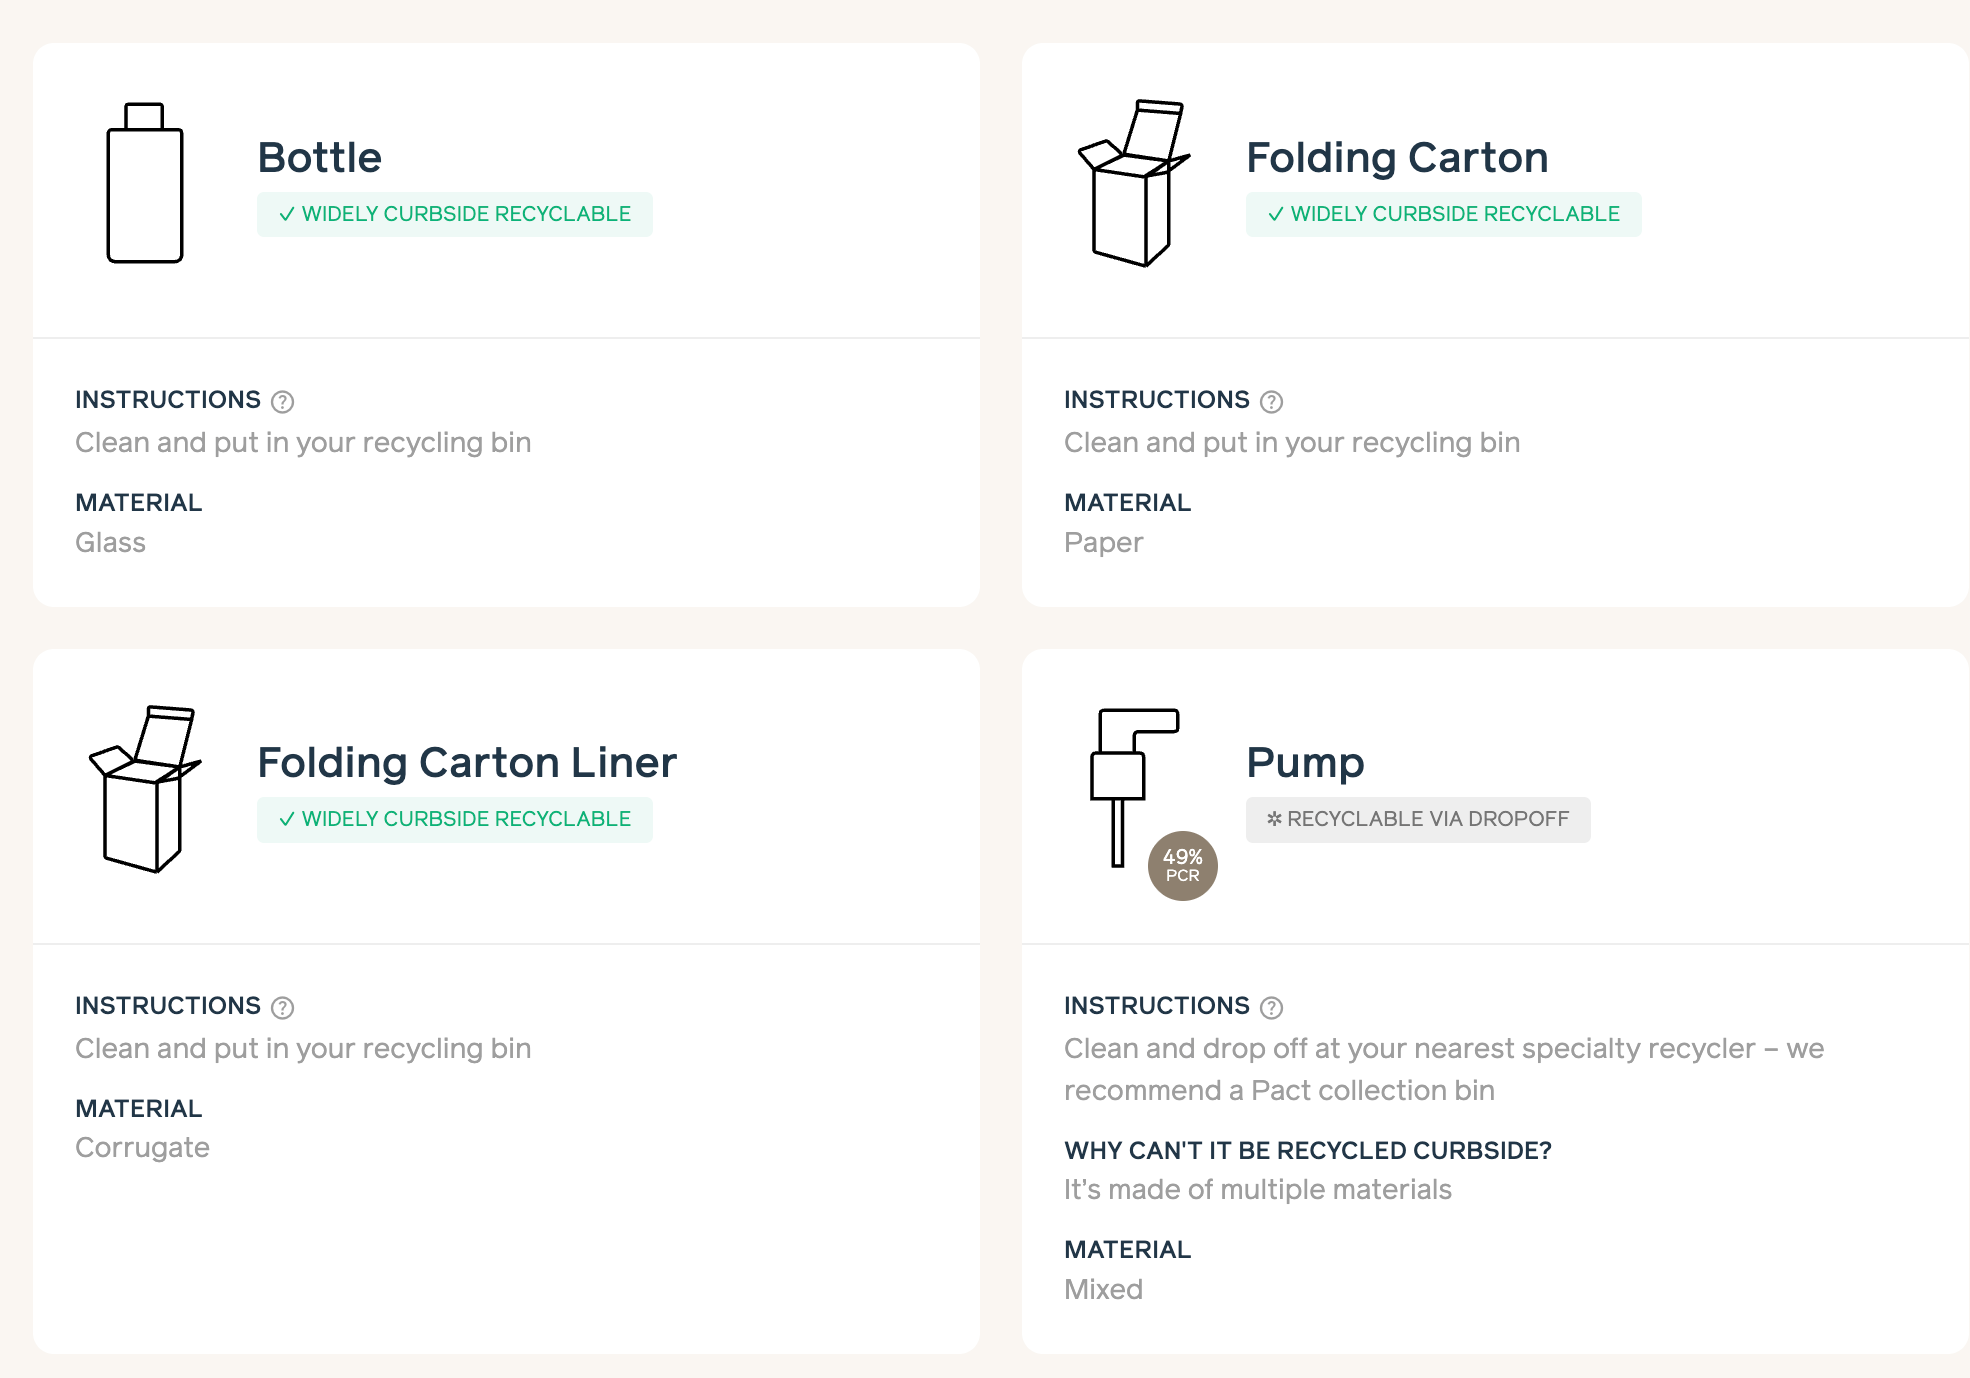Click Folding Carton's recycling bin instruction text
Screen dimensions: 1970x1378
(x=1292, y=442)
